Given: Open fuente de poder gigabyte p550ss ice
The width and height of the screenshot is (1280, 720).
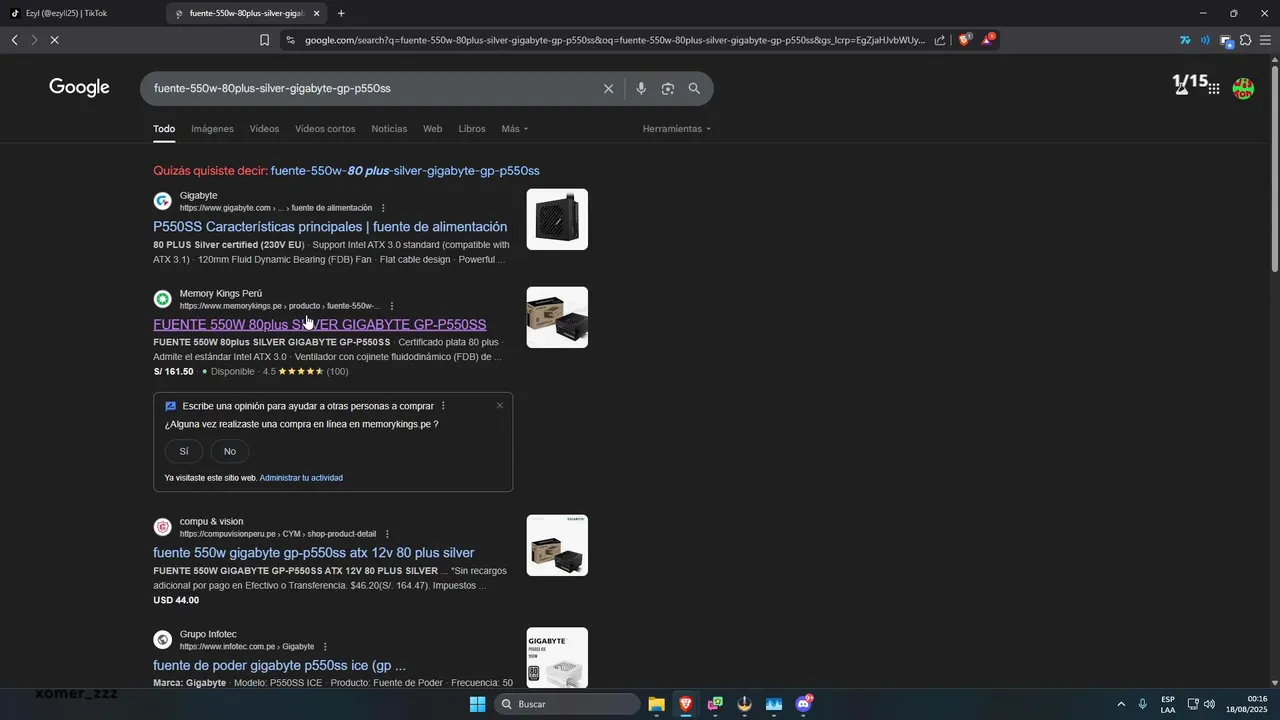Looking at the screenshot, I should (280, 666).
